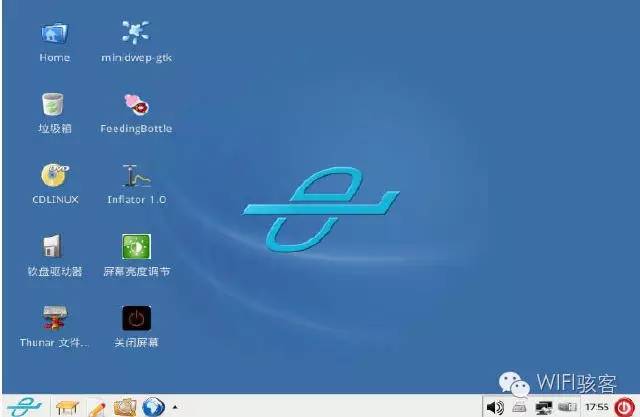Expand the small arrow next to the globe launcher
The height and width of the screenshot is (417, 640).
(x=175, y=408)
